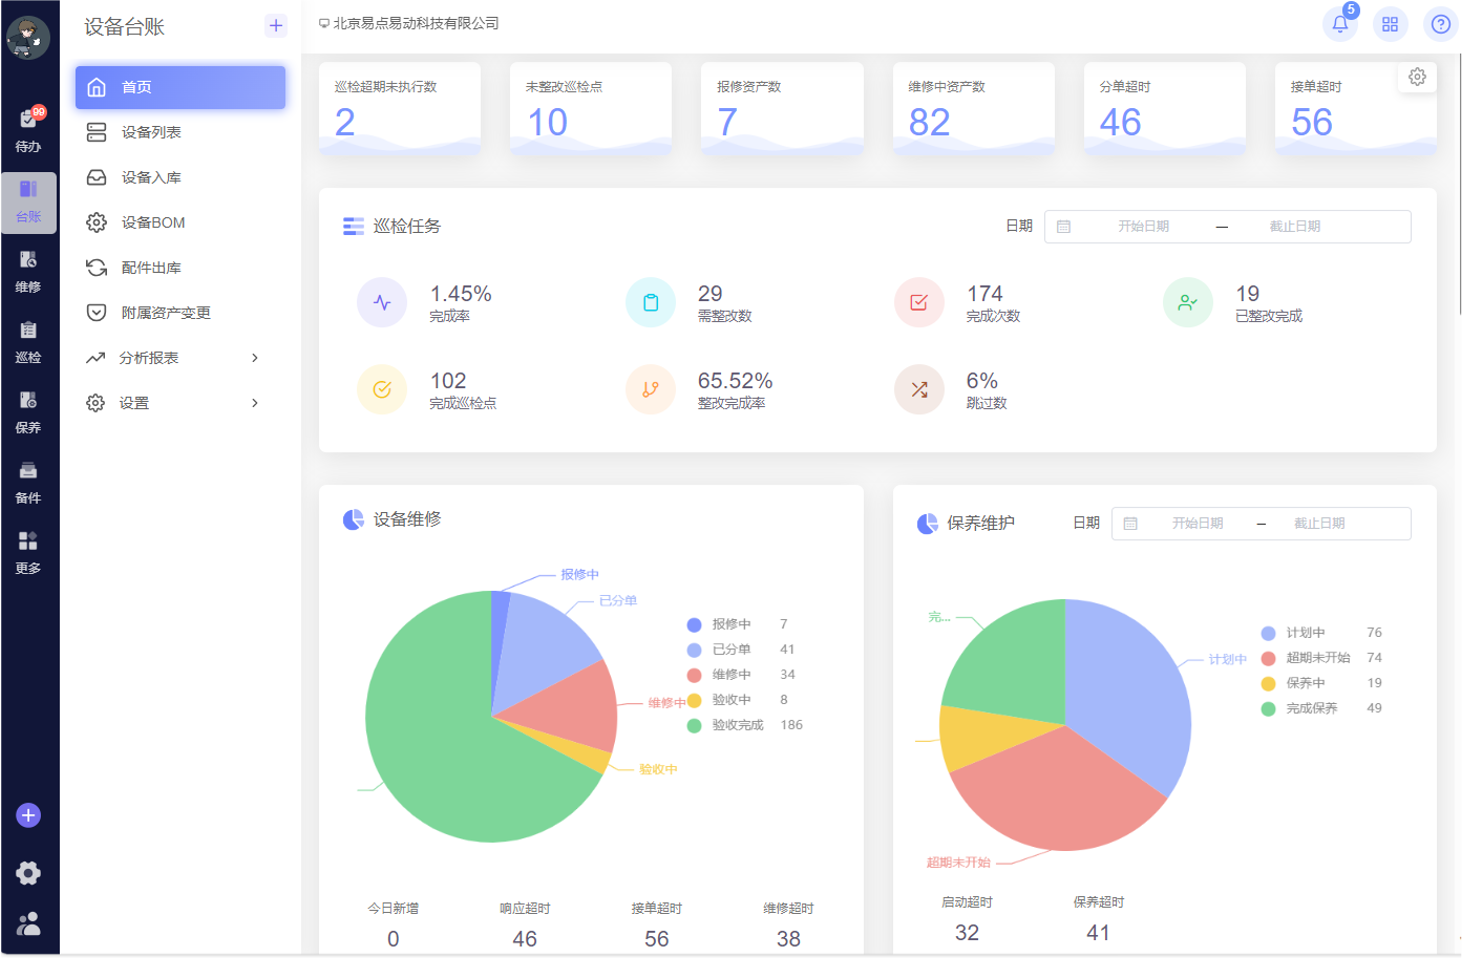The image size is (1462, 958).
Task: Open 保养 module in left rail
Action: pos(28,411)
